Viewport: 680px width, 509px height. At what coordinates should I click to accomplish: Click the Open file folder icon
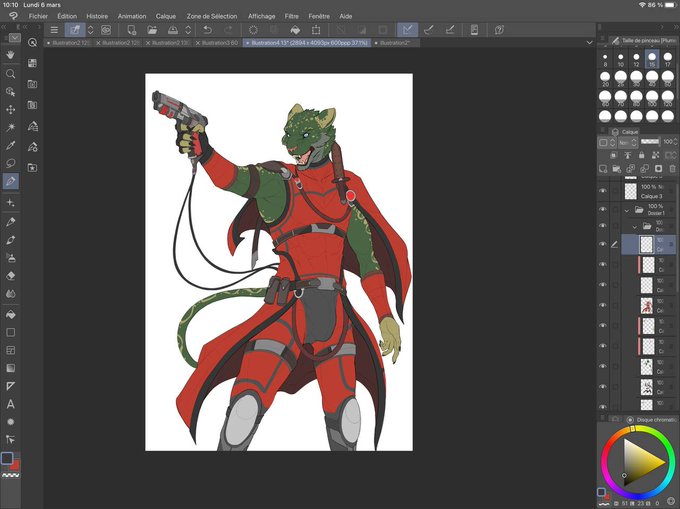152,30
